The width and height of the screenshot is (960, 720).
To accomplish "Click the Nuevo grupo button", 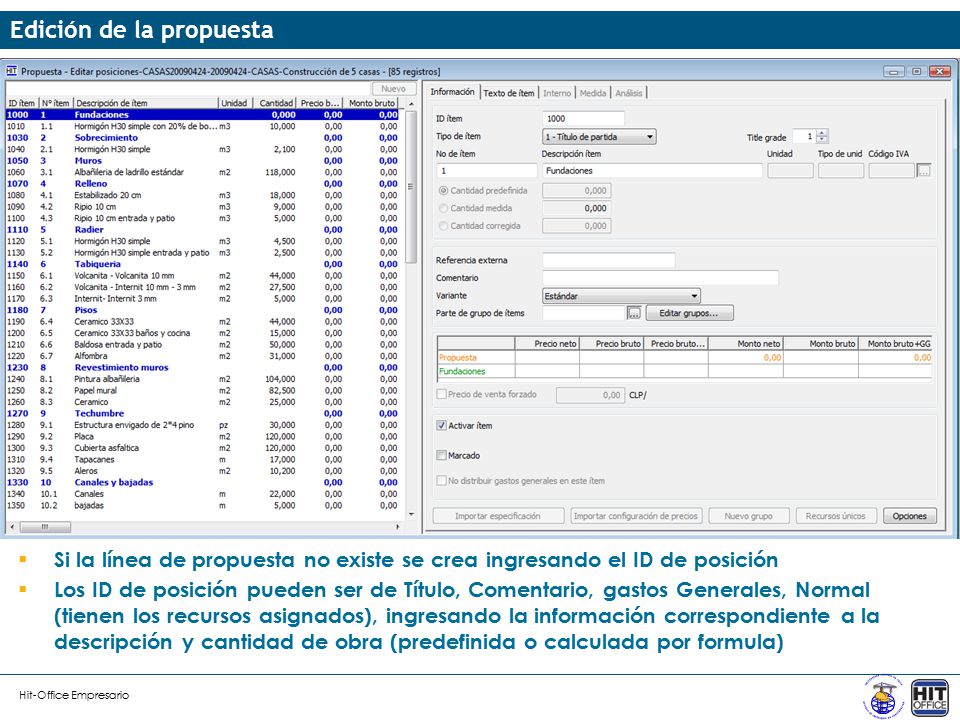I will 748,516.
